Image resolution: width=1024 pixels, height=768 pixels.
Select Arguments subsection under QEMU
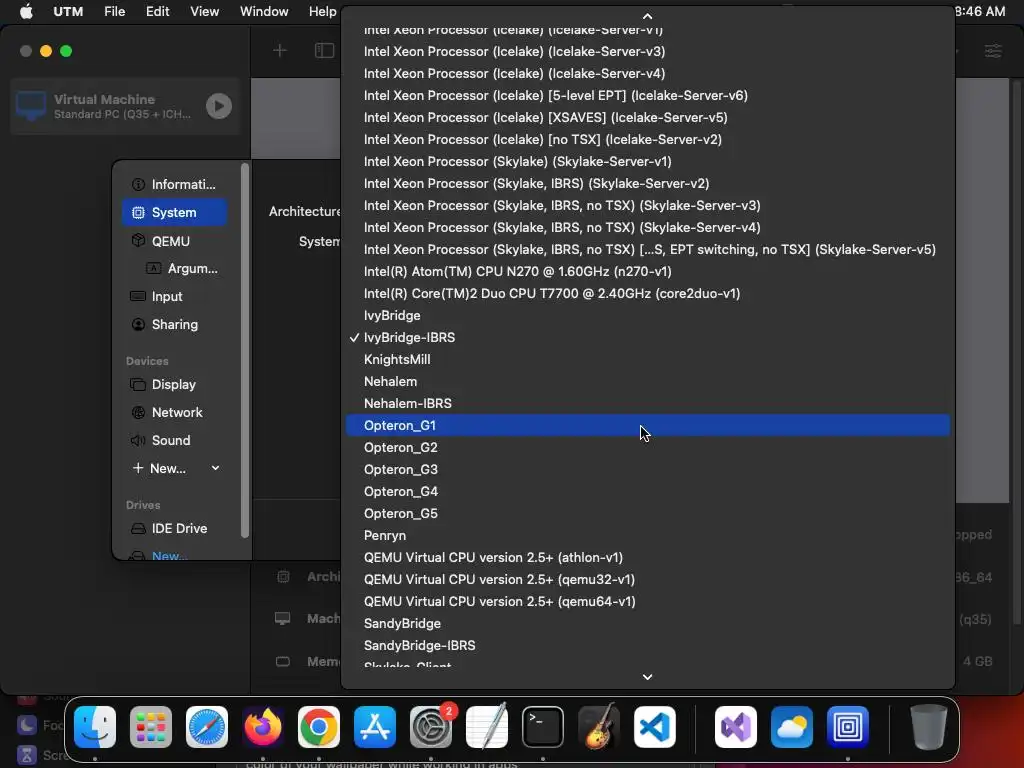tap(182, 268)
